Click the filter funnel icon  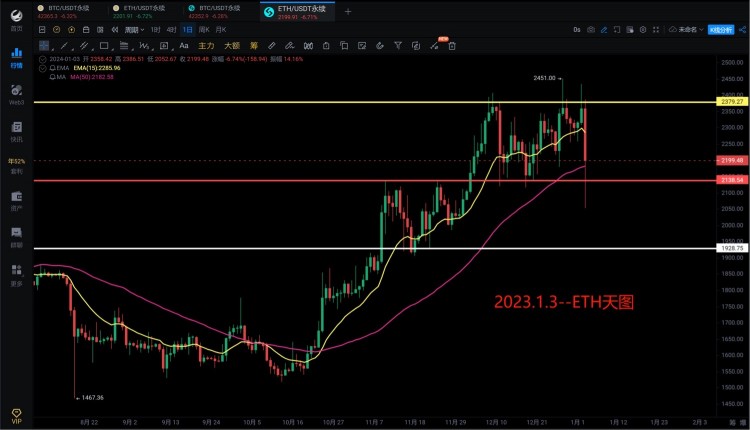click(x=397, y=46)
